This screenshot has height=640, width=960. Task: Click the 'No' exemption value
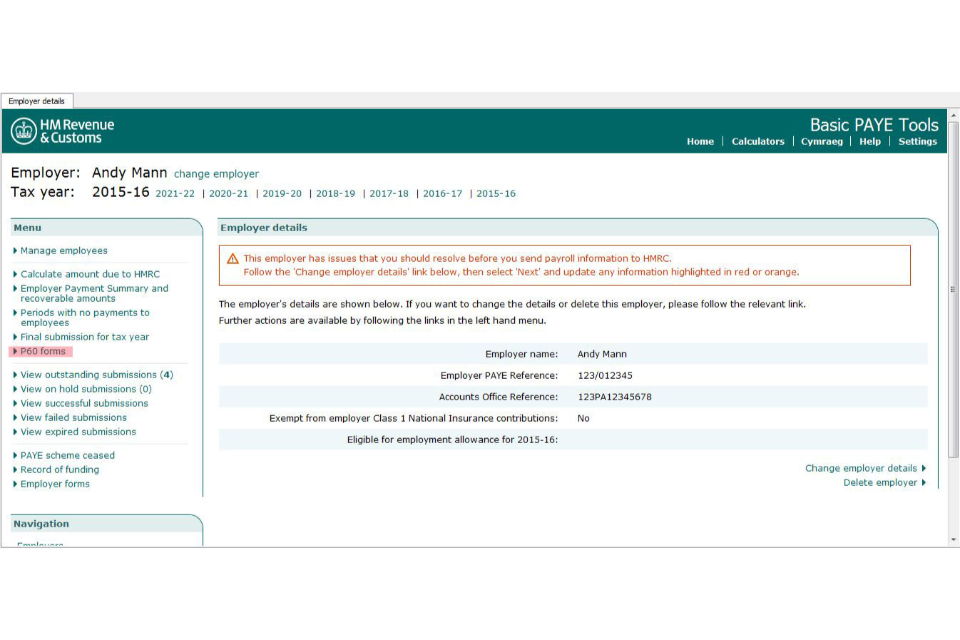click(583, 418)
